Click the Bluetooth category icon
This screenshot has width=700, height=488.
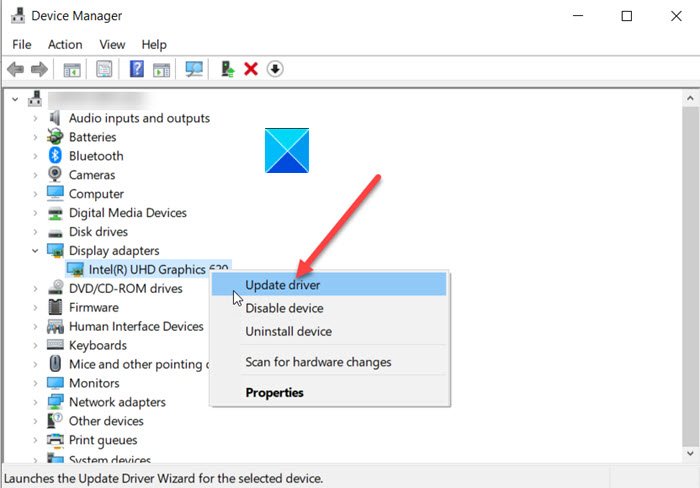tap(55, 155)
